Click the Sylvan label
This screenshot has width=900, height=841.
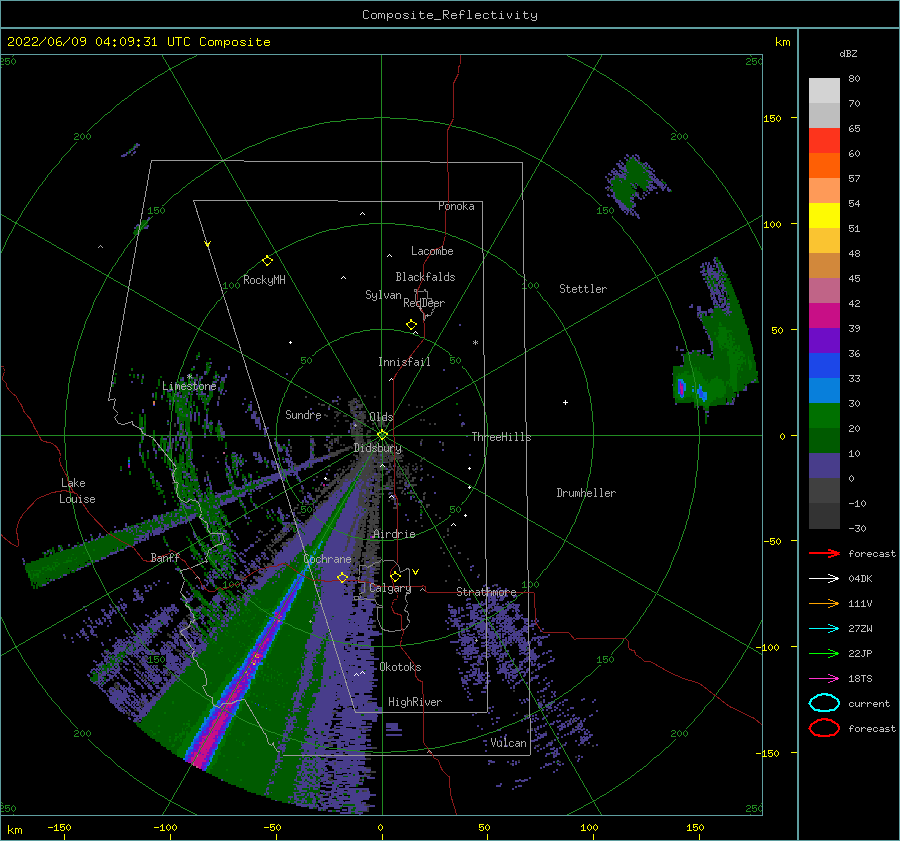pyautogui.click(x=383, y=295)
